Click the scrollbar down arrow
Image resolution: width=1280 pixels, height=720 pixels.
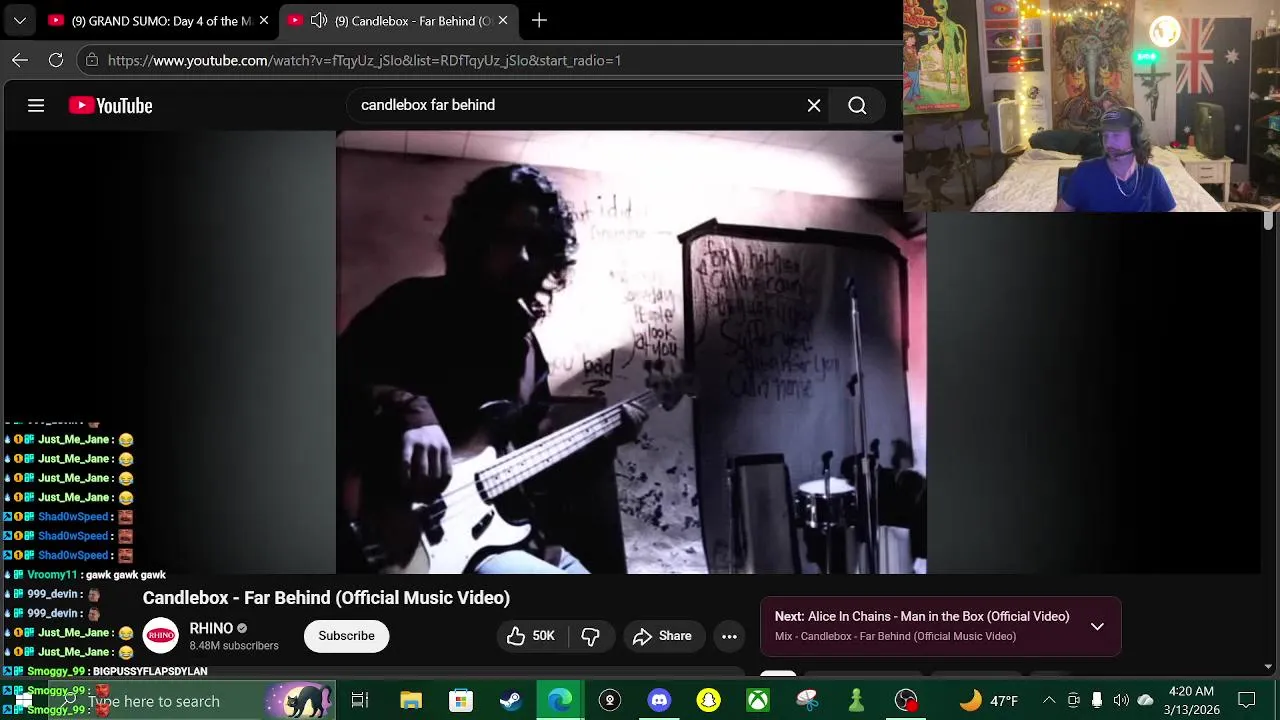[1268, 666]
